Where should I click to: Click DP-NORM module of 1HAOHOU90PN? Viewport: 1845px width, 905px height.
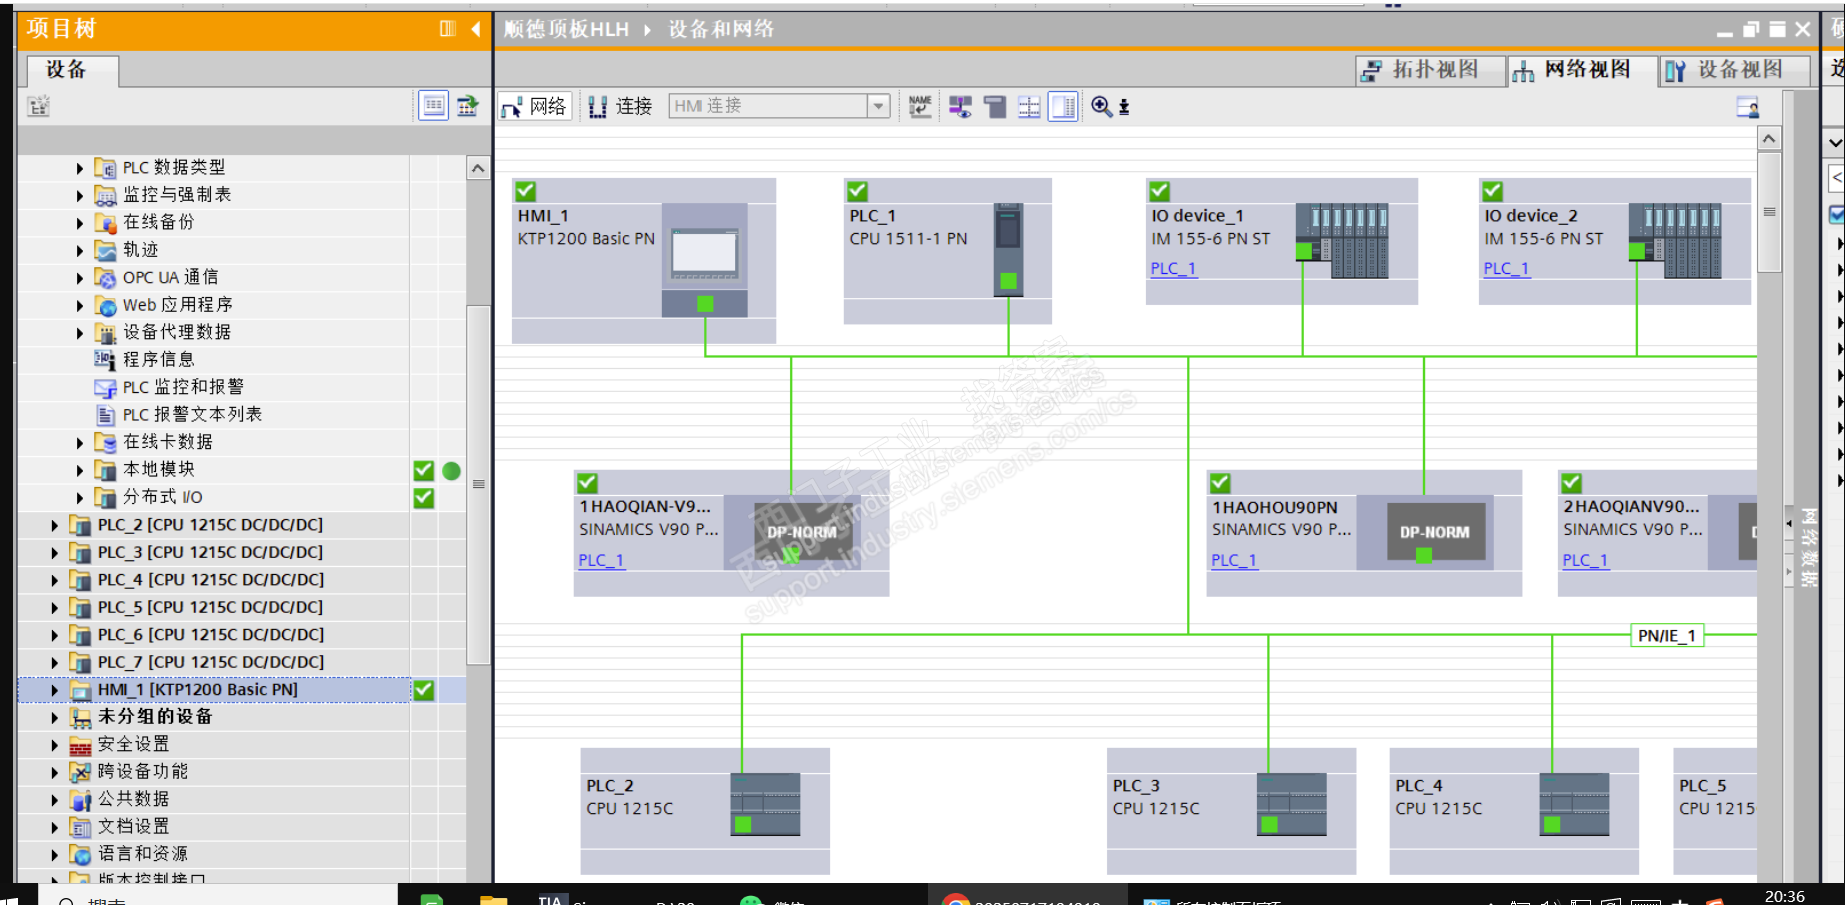[1435, 532]
